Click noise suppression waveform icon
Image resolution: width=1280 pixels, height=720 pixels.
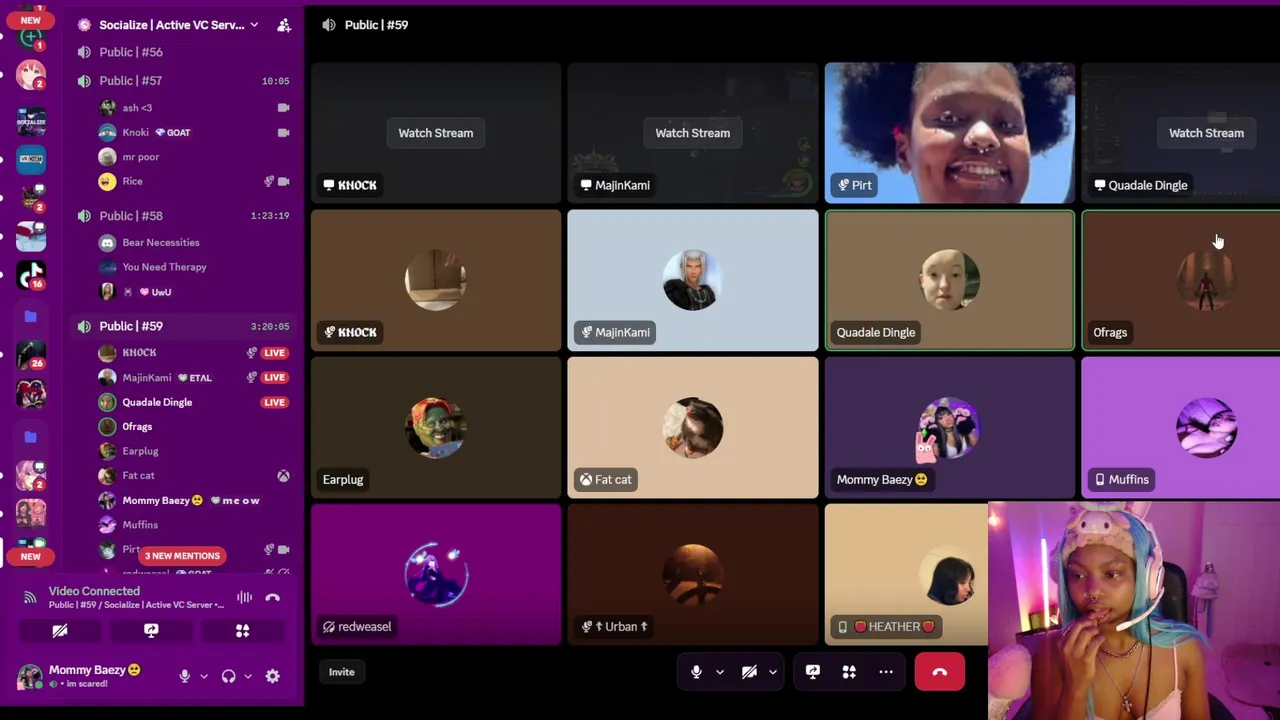click(244, 598)
